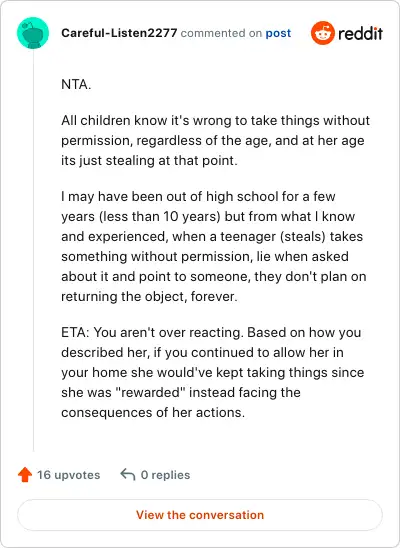
Task: Select the "16 upvotes" label
Action: click(x=68, y=475)
